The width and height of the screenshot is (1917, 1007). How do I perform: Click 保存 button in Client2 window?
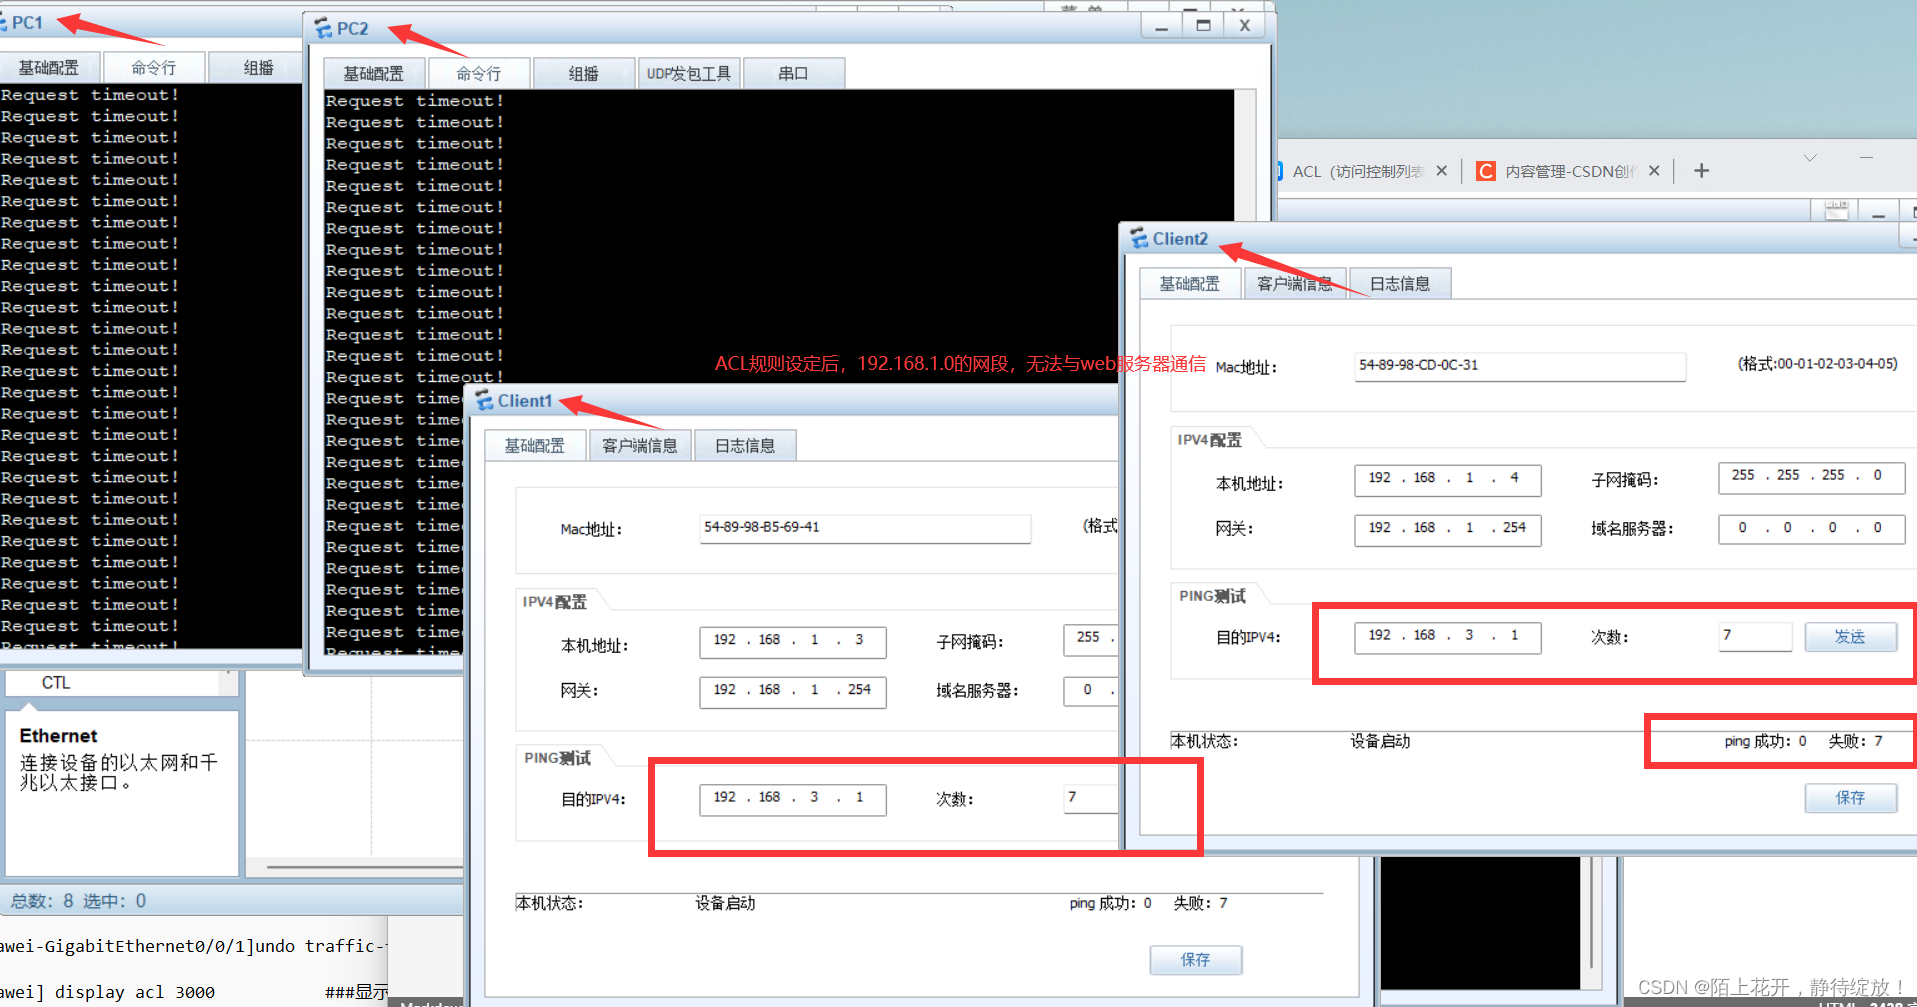click(x=1851, y=798)
